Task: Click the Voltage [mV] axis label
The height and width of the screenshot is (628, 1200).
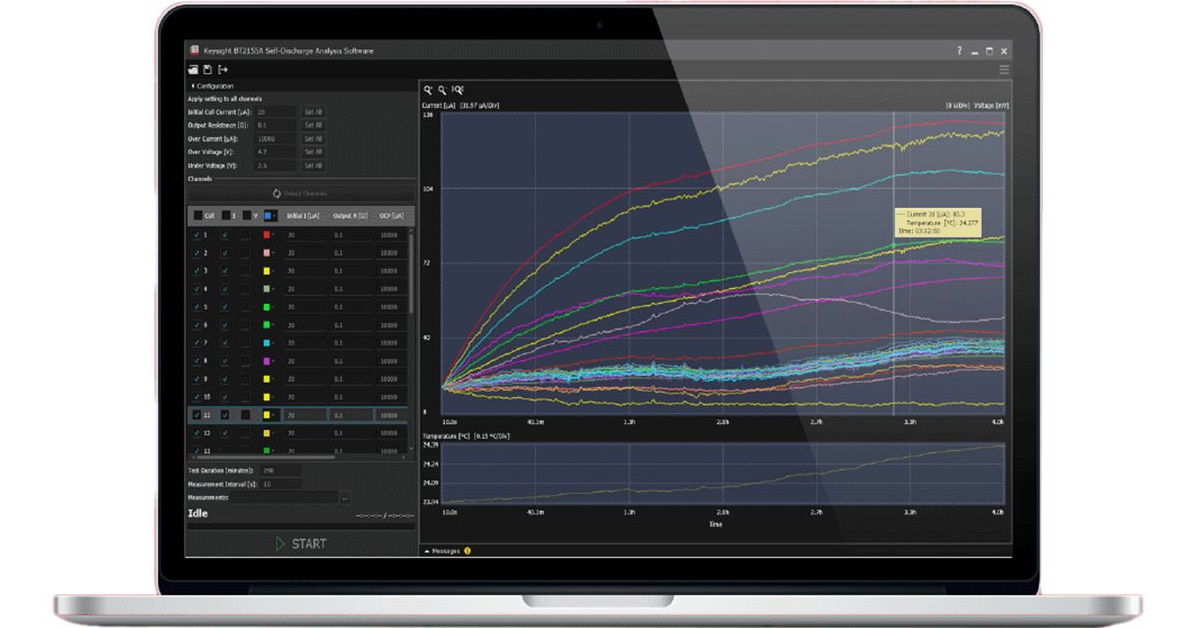Action: (x=990, y=104)
